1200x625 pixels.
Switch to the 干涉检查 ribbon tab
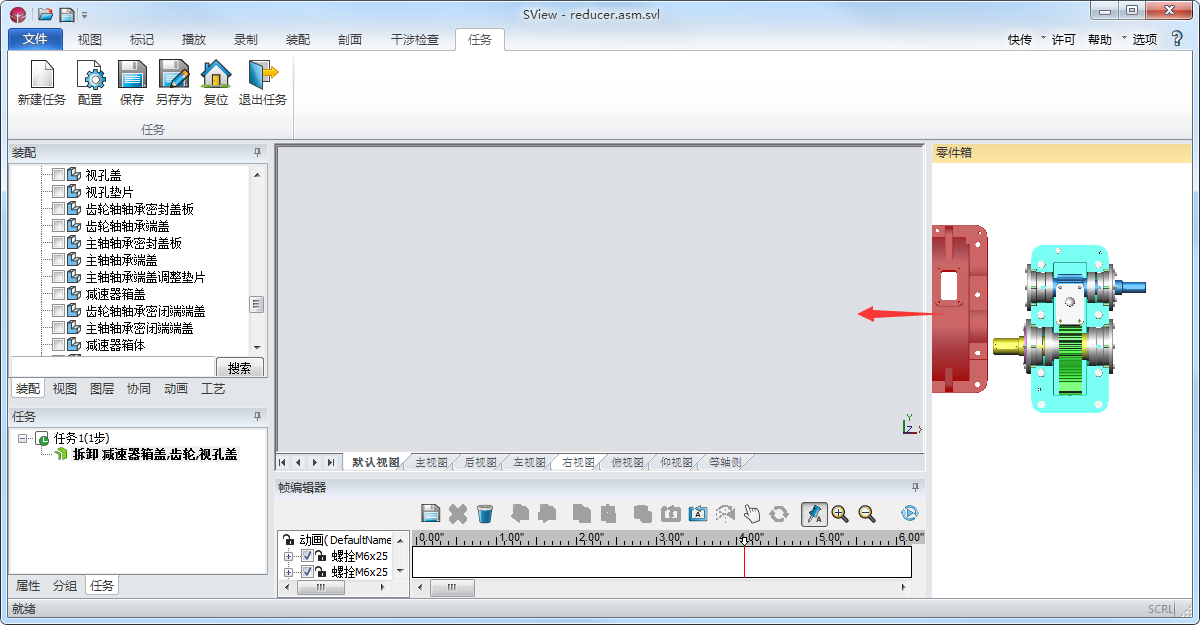414,40
